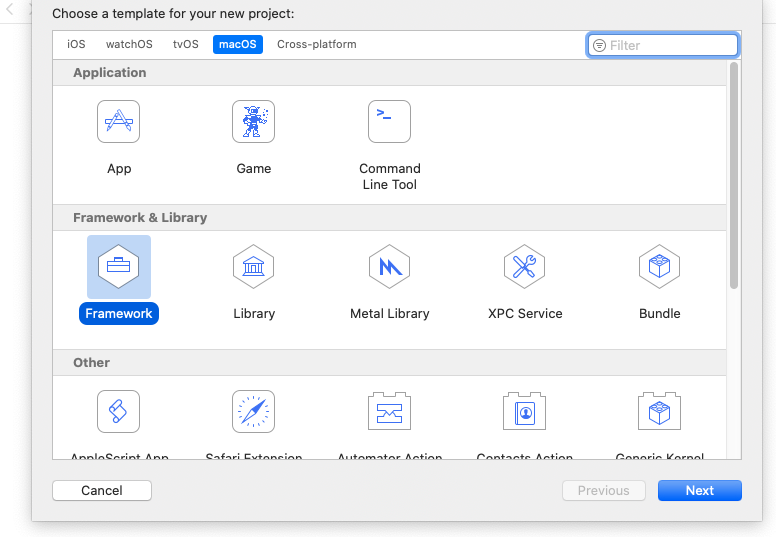Click the App label text
Viewport: 776px width, 537px height.
[119, 169]
